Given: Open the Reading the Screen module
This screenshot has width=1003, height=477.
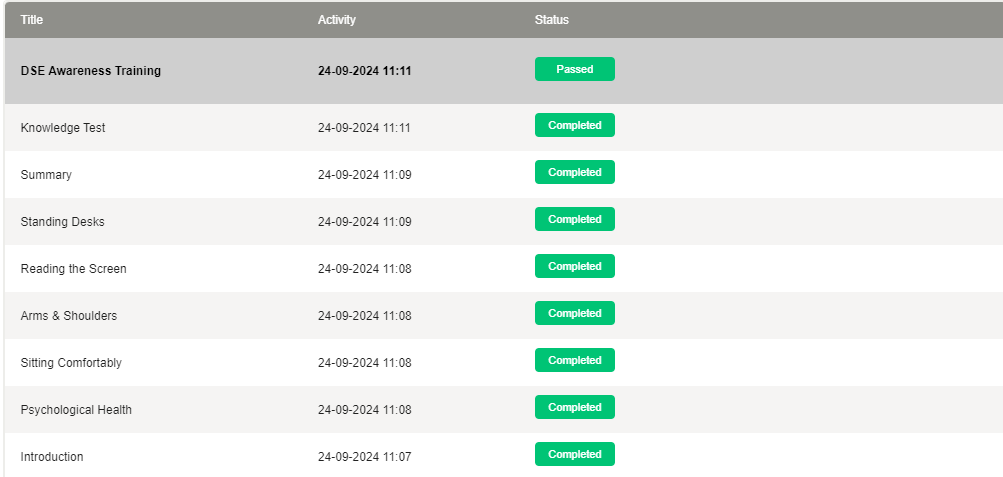Looking at the screenshot, I should pos(73,269).
